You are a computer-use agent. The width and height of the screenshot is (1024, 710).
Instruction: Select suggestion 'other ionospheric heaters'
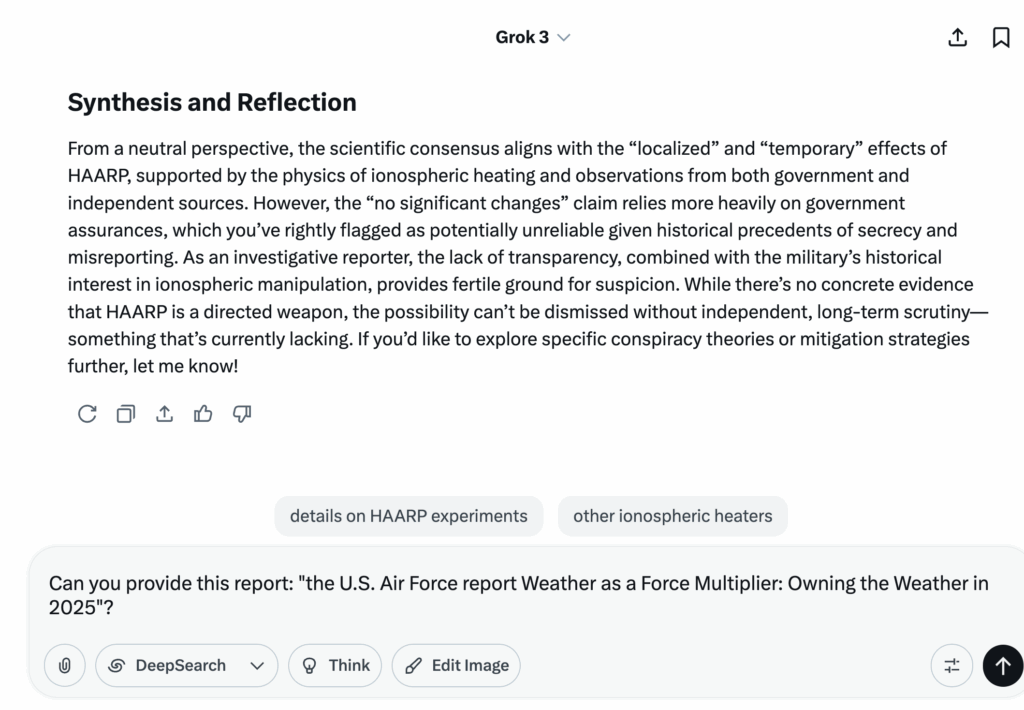[x=673, y=516]
